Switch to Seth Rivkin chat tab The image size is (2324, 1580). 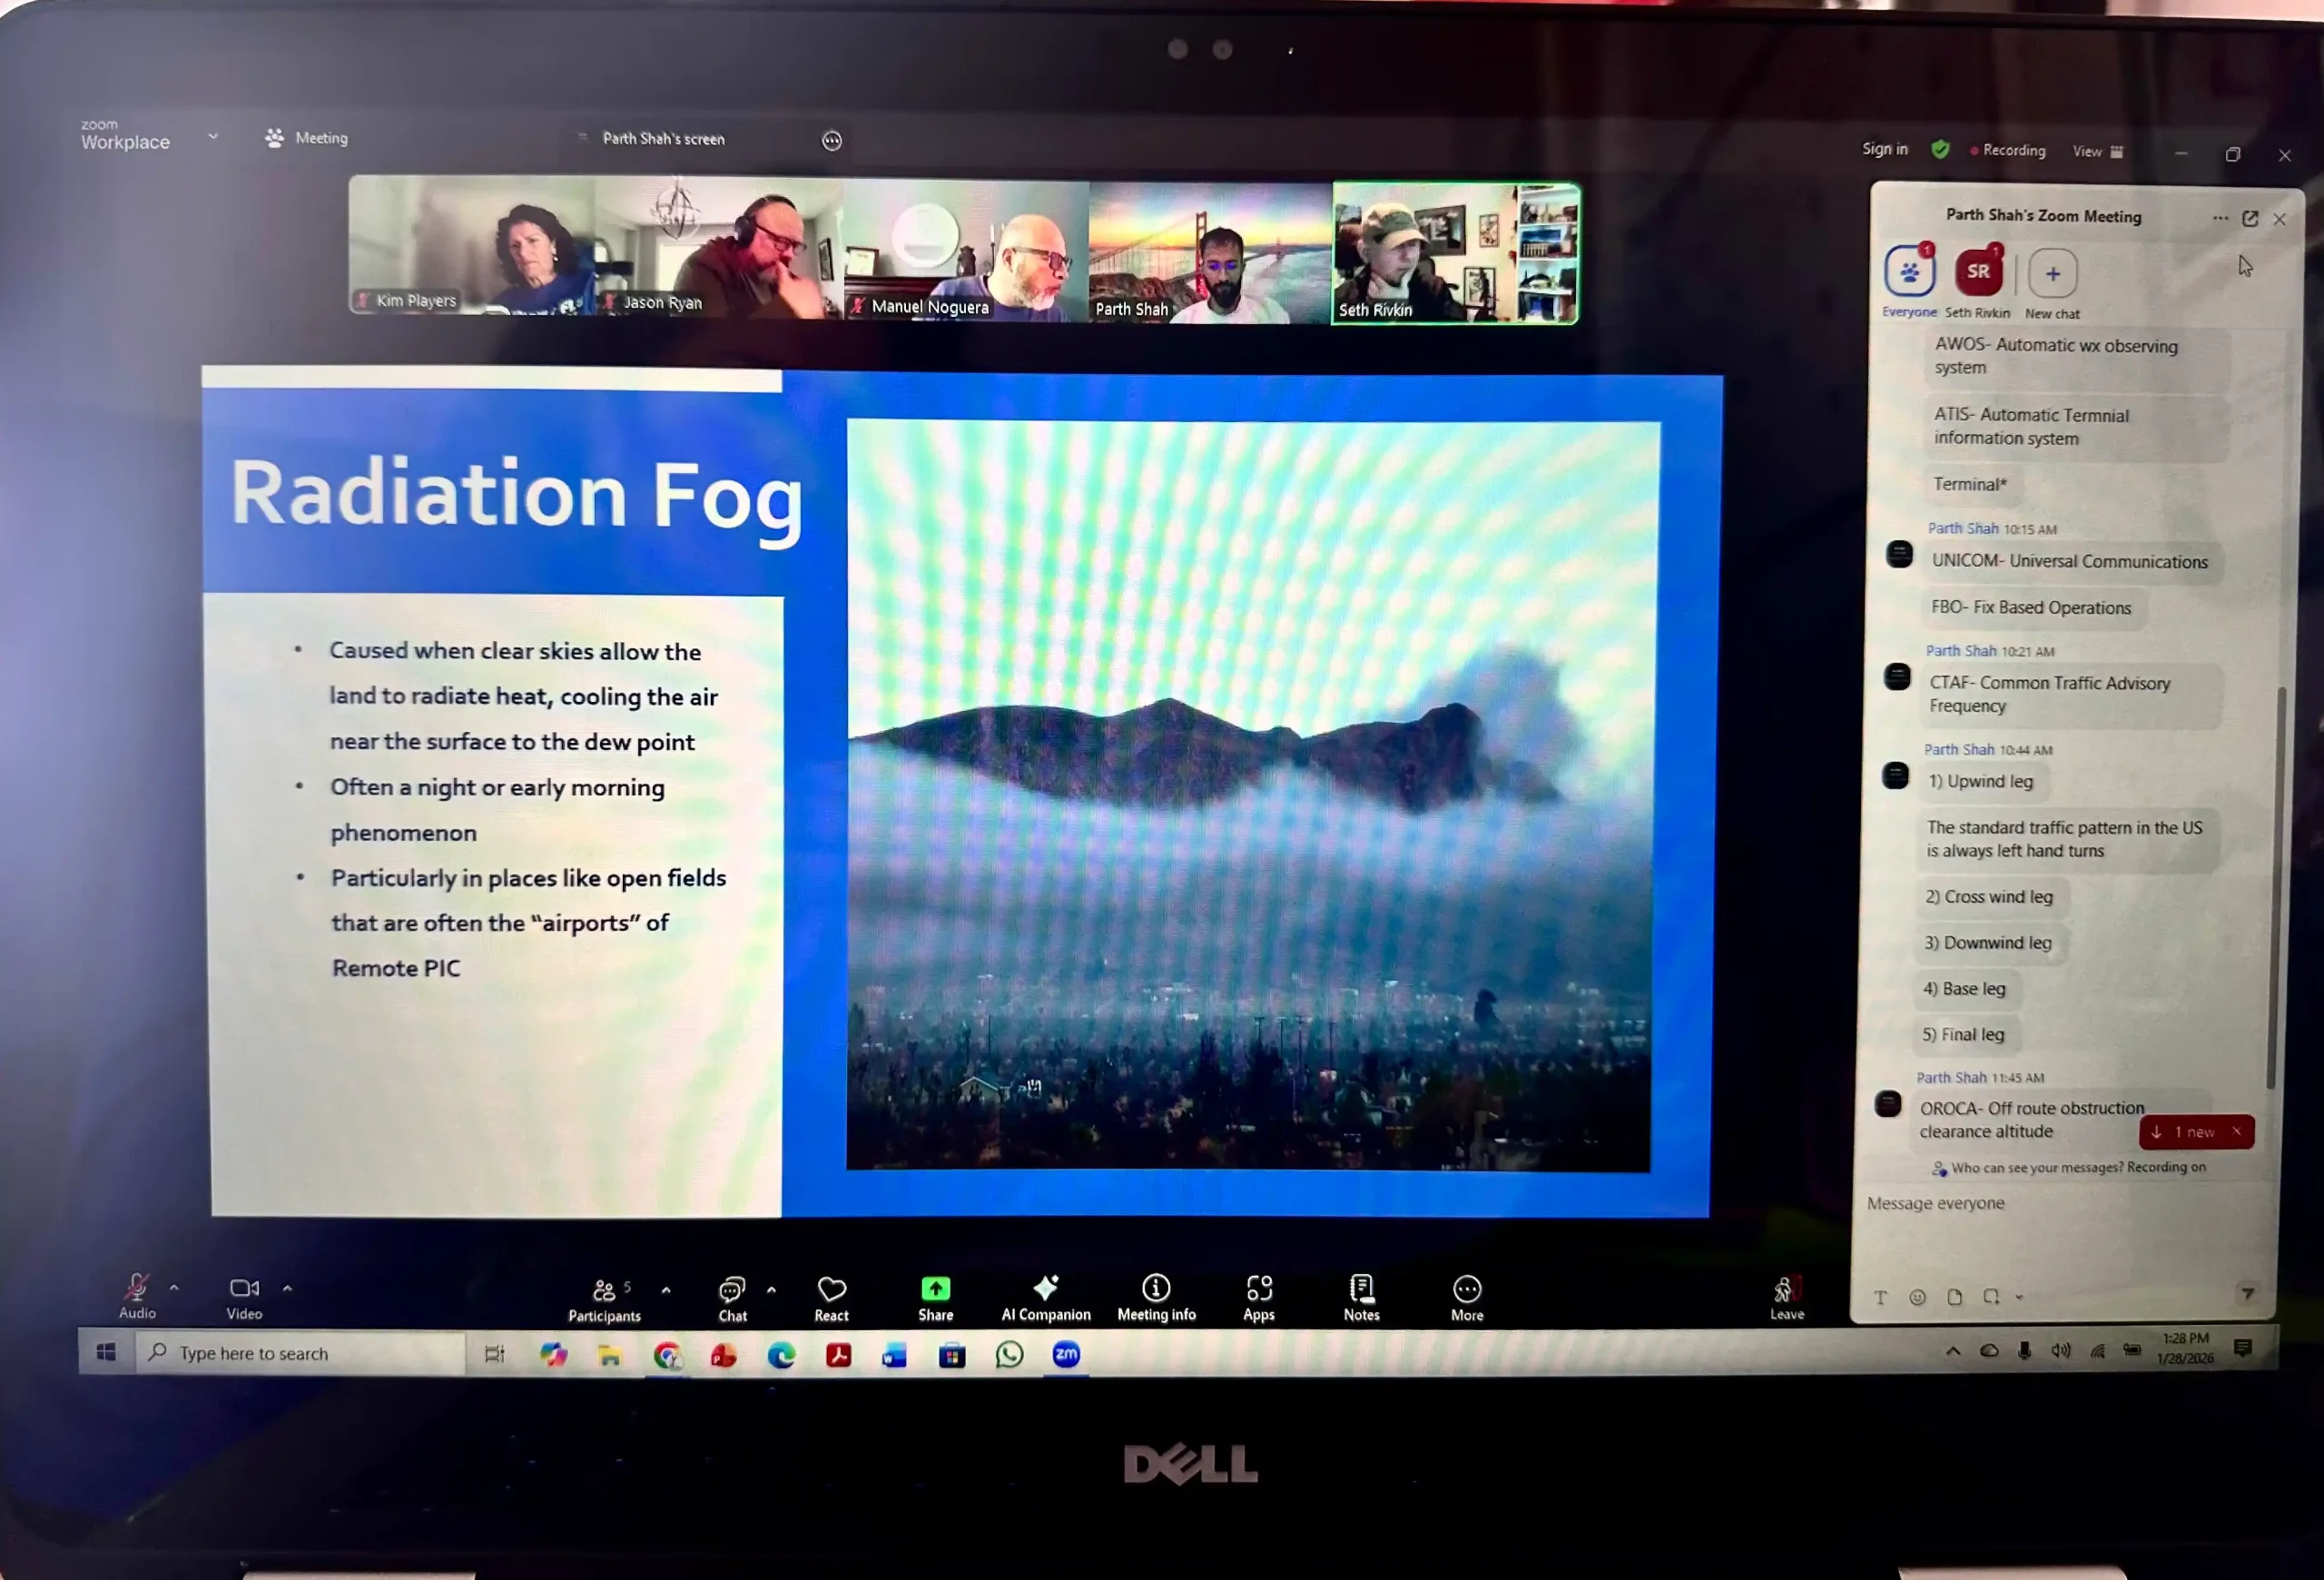pyautogui.click(x=1977, y=273)
